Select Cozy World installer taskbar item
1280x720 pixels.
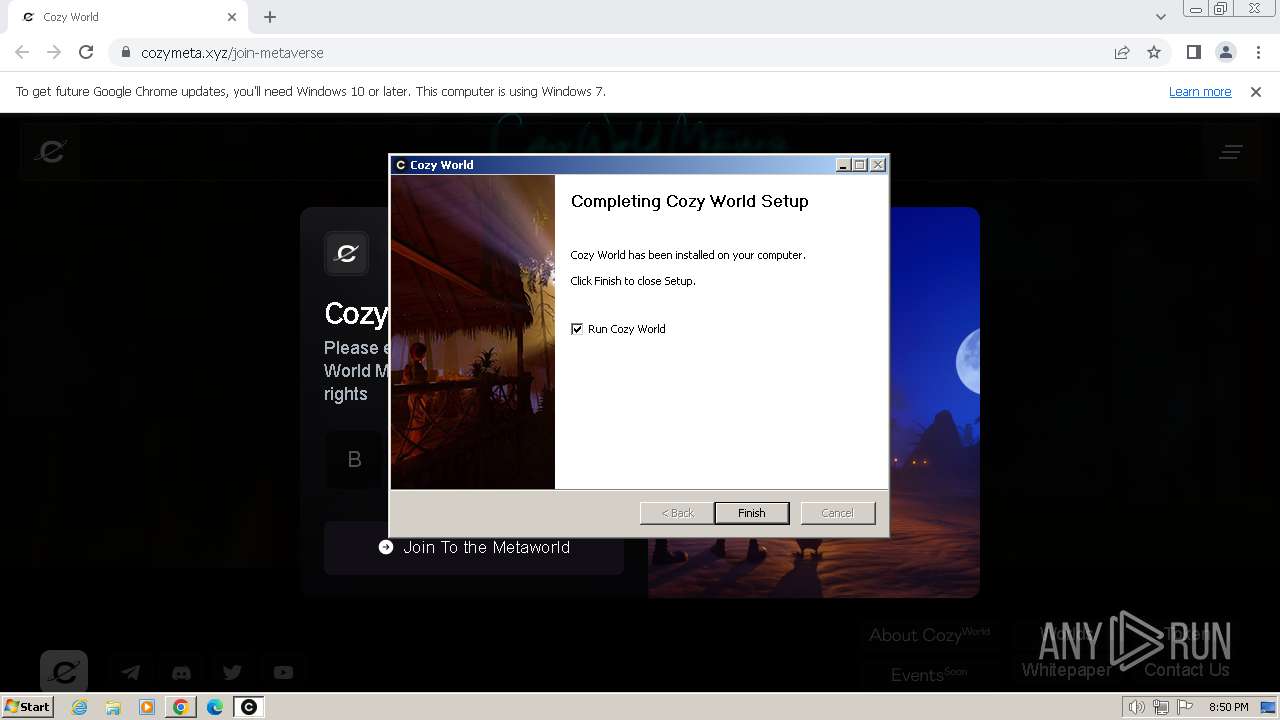249,707
